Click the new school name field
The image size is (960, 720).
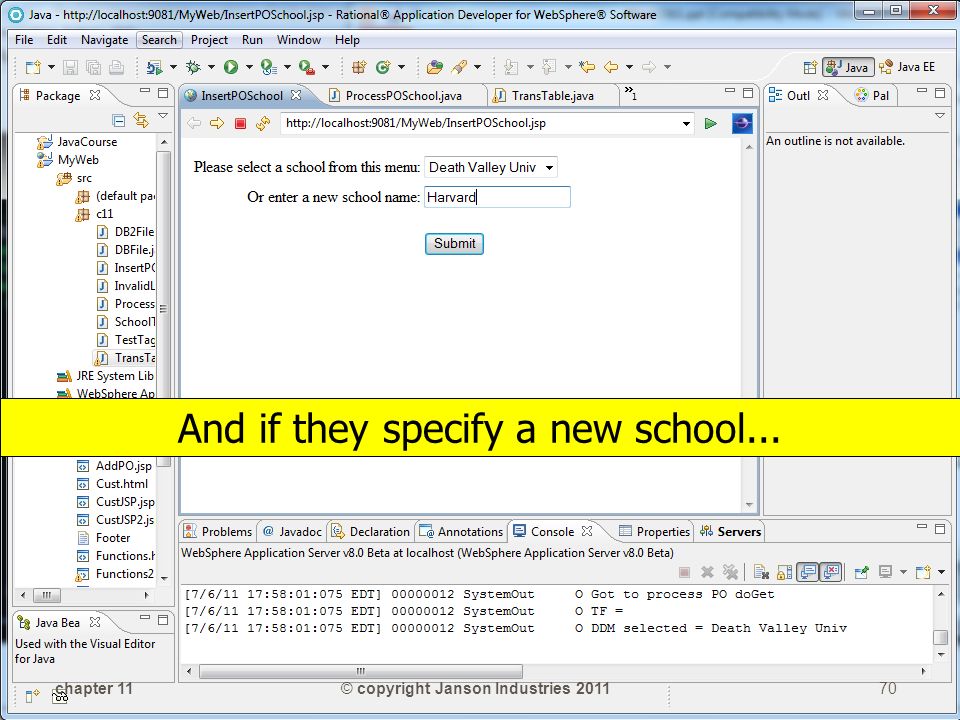pyautogui.click(x=497, y=197)
